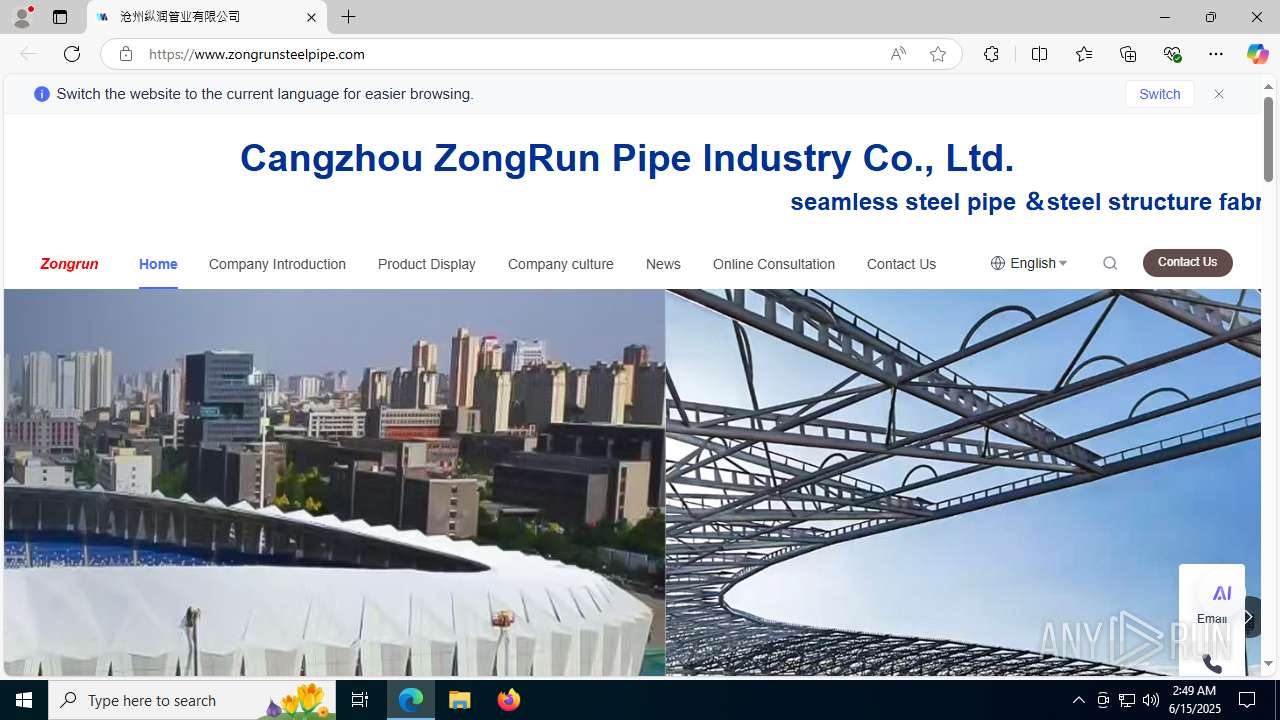Open the volume control icon

(x=1151, y=700)
